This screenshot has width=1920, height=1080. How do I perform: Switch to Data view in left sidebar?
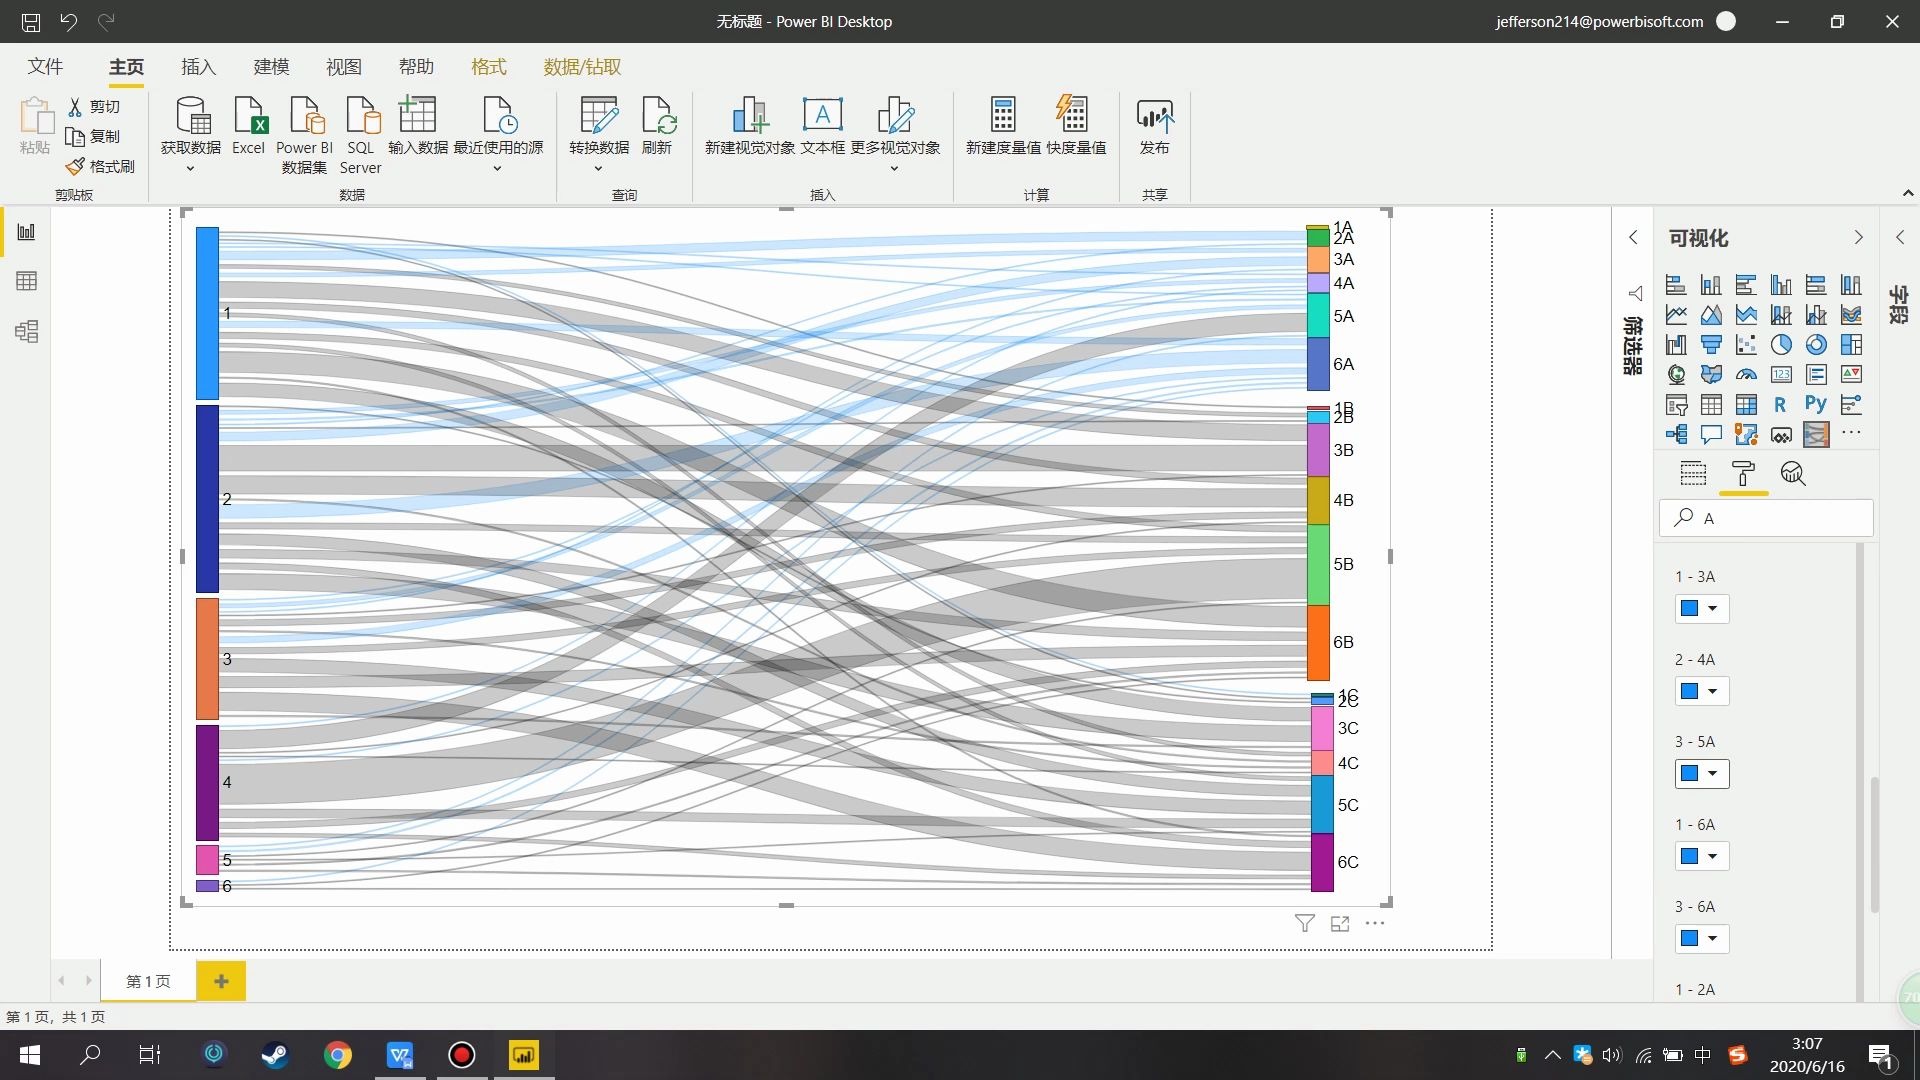27,281
